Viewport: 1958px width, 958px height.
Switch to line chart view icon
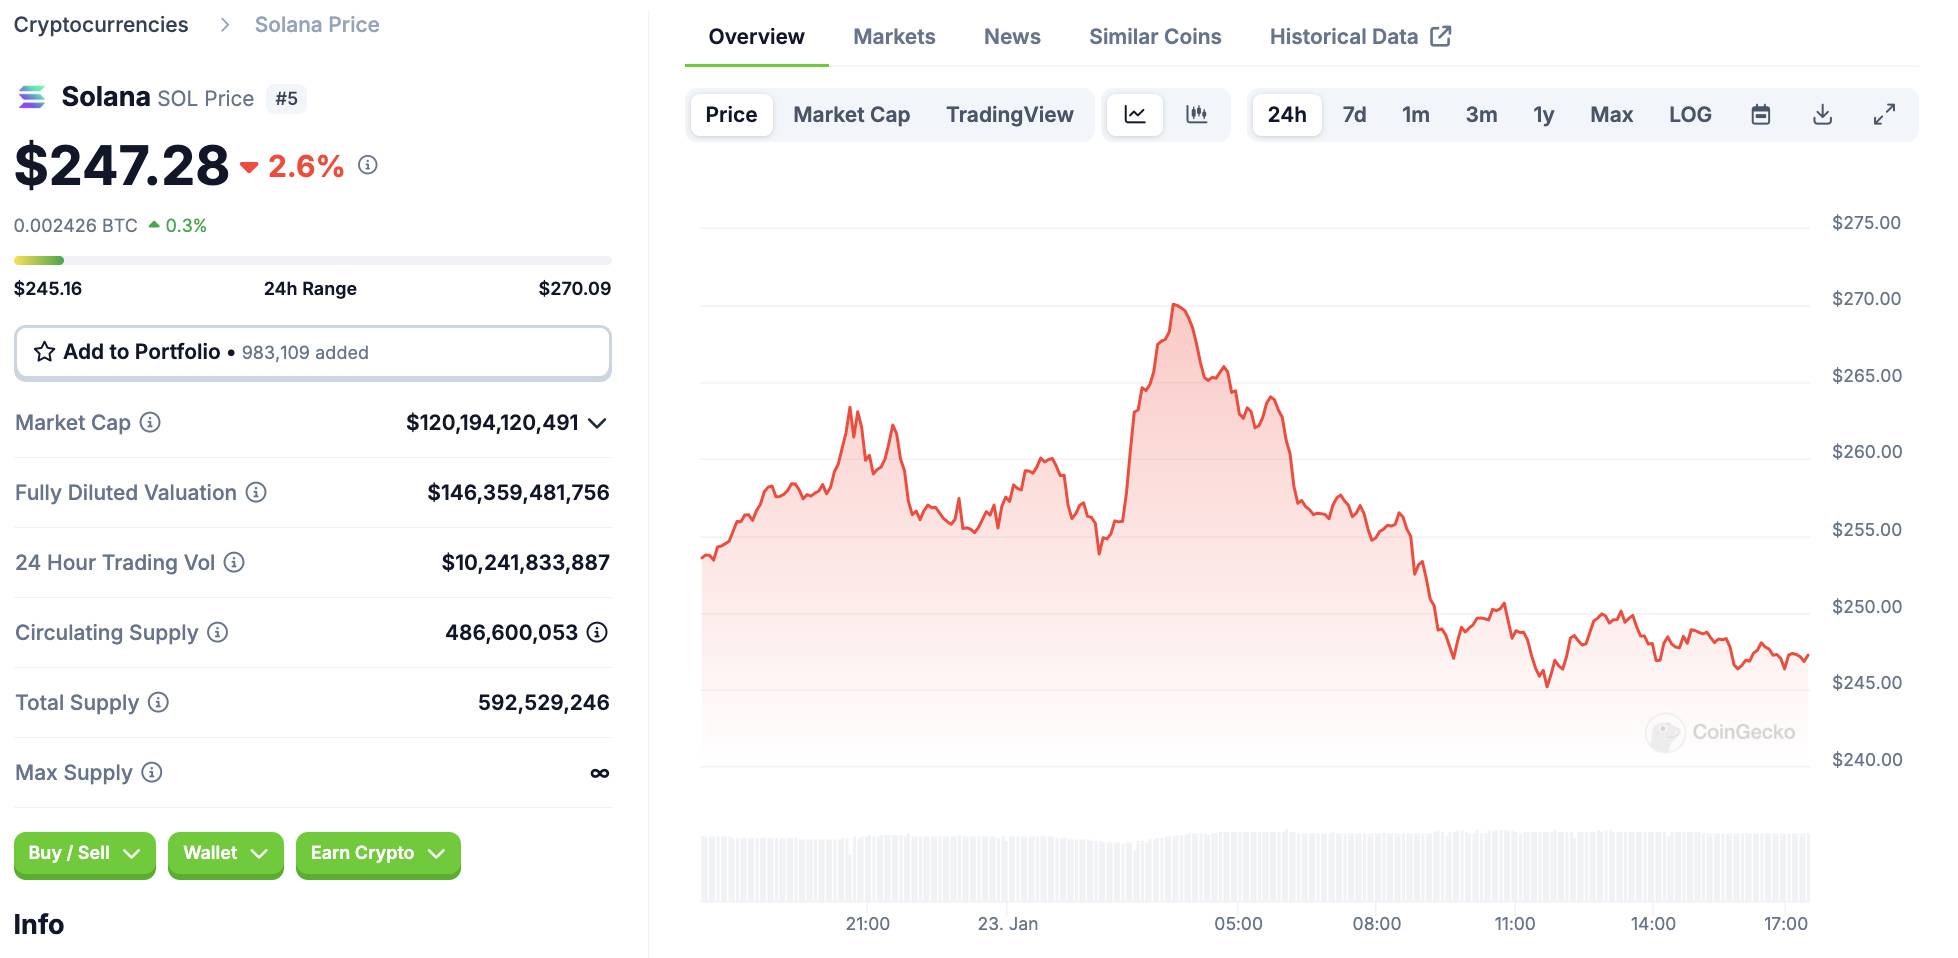[x=1135, y=115]
